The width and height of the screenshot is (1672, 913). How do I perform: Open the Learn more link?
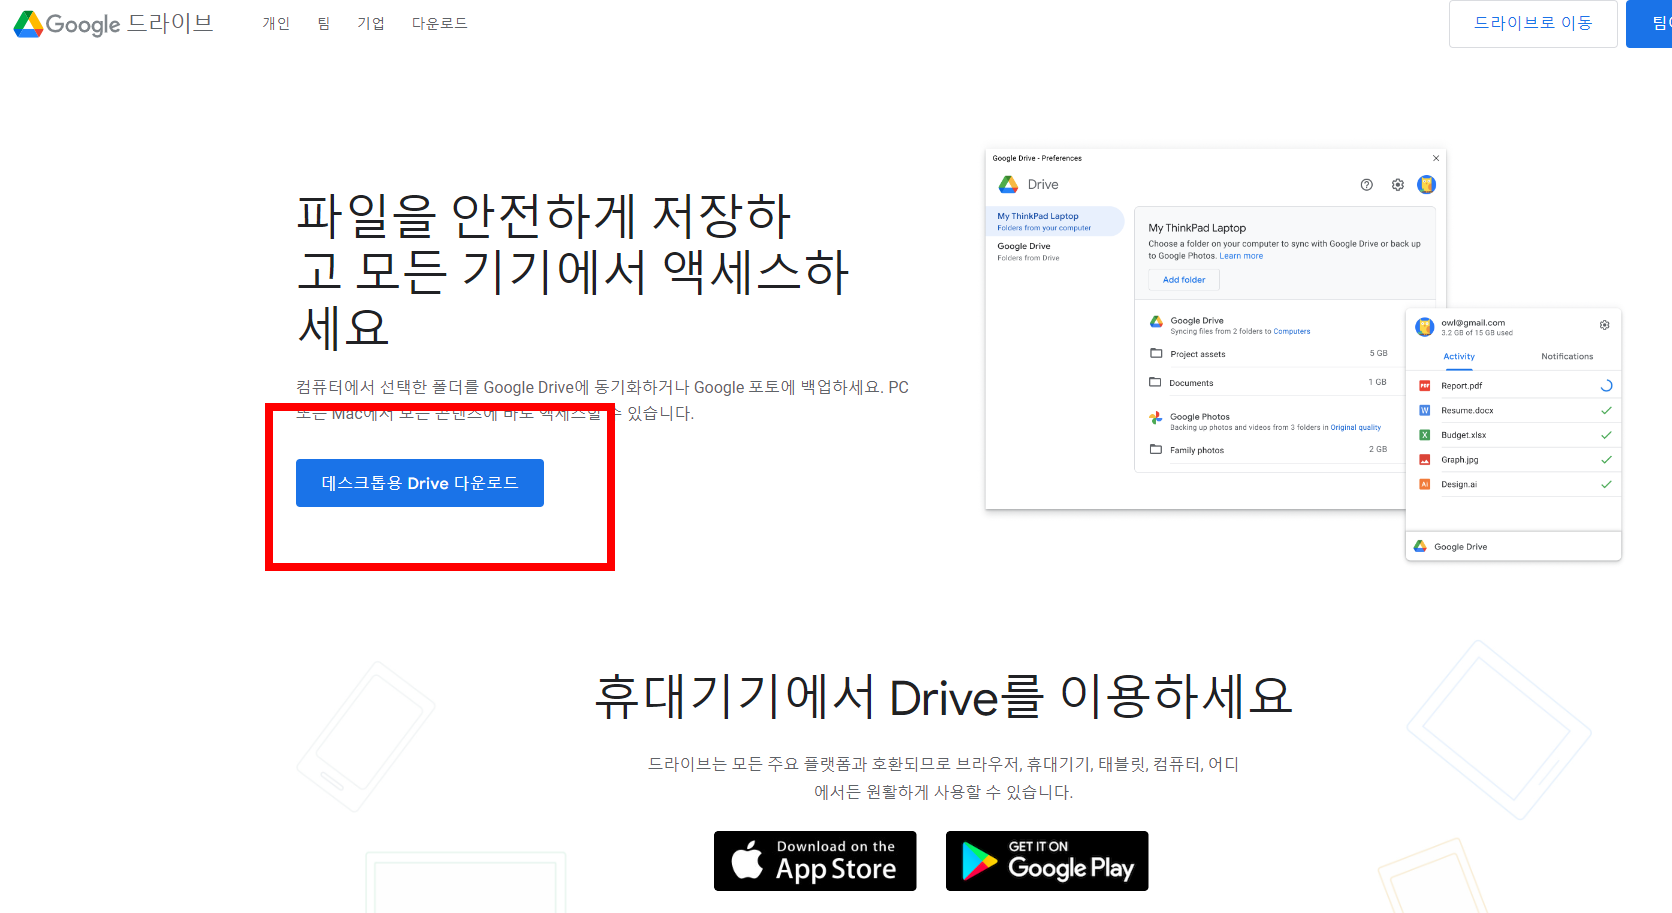[1241, 255]
